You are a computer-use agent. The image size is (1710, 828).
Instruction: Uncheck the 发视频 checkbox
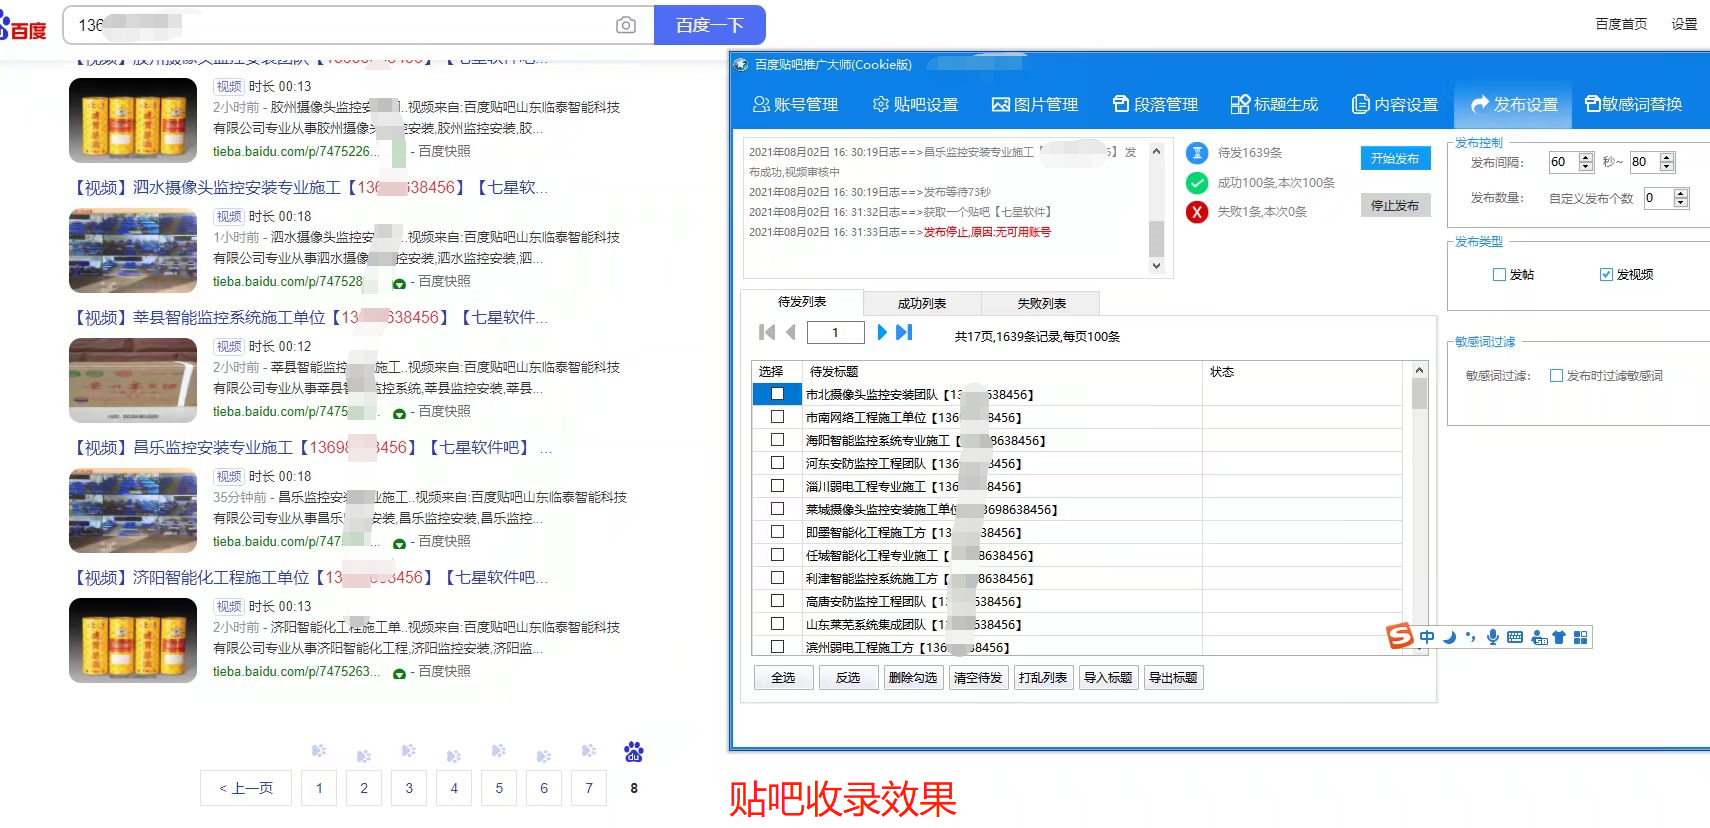(x=1606, y=274)
